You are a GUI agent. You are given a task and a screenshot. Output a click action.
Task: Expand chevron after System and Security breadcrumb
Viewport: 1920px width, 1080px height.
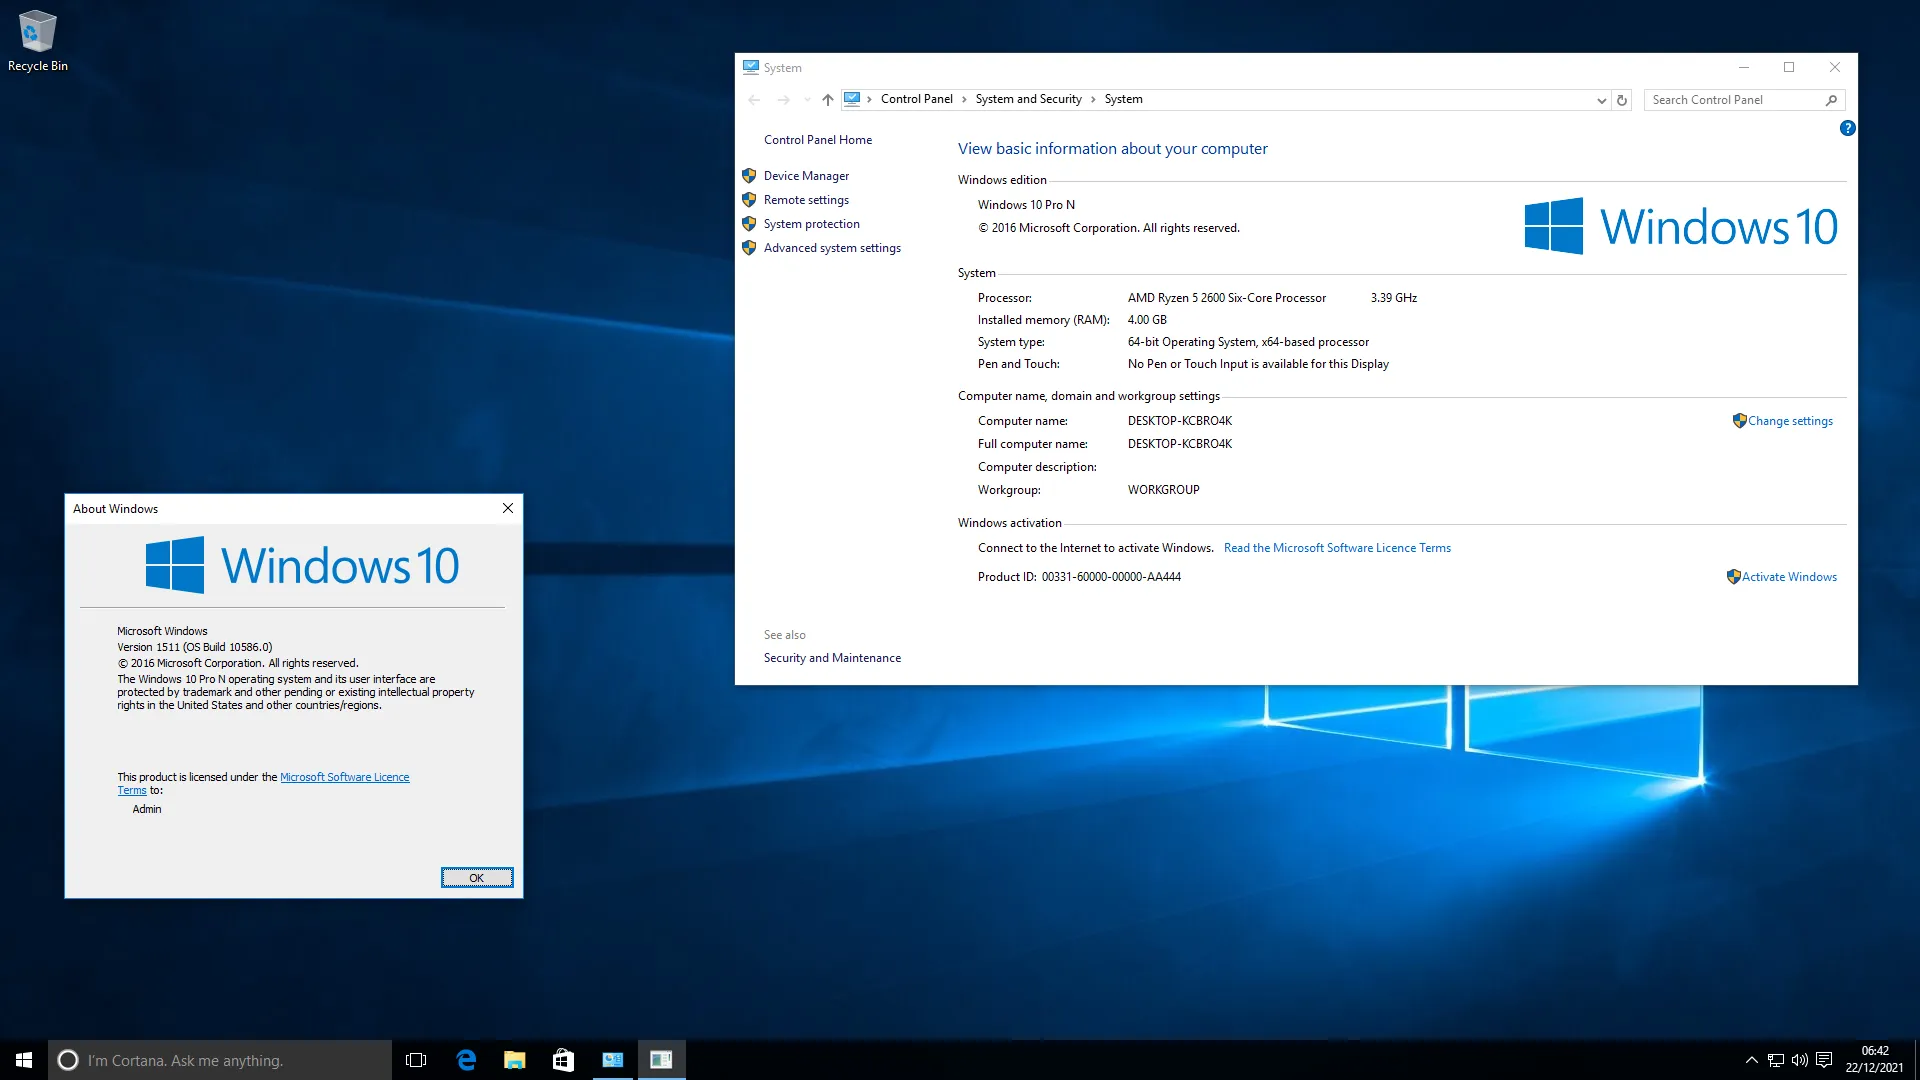click(1093, 99)
